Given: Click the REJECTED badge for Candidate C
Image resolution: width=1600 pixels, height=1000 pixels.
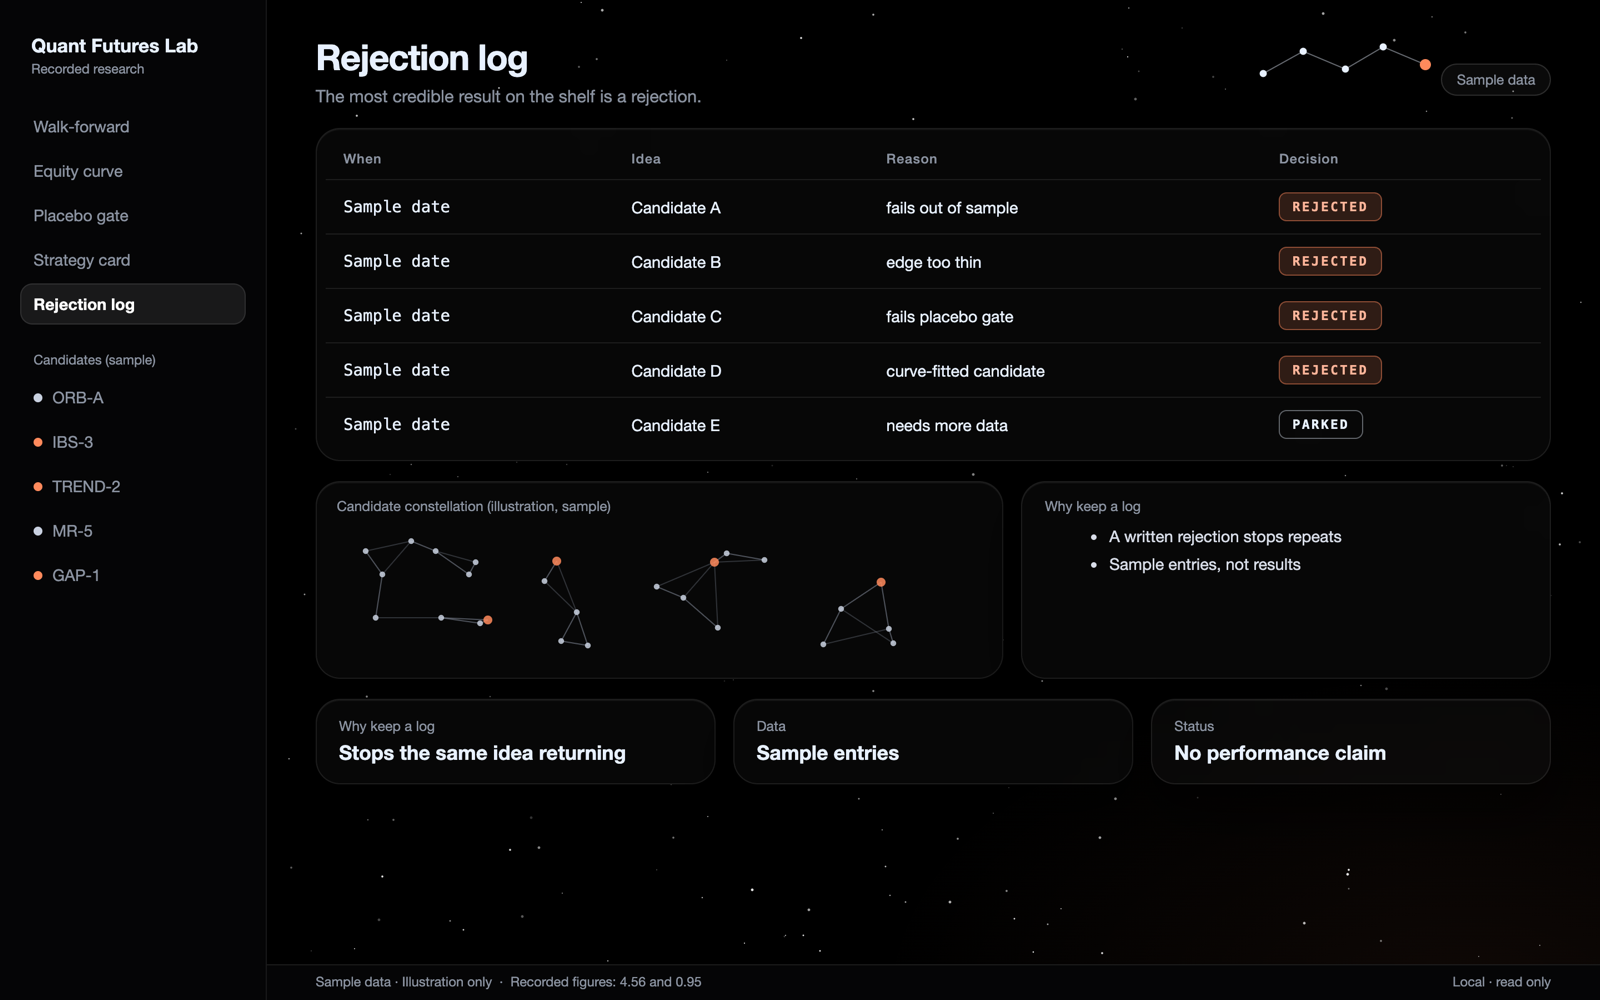Looking at the screenshot, I should coord(1329,316).
